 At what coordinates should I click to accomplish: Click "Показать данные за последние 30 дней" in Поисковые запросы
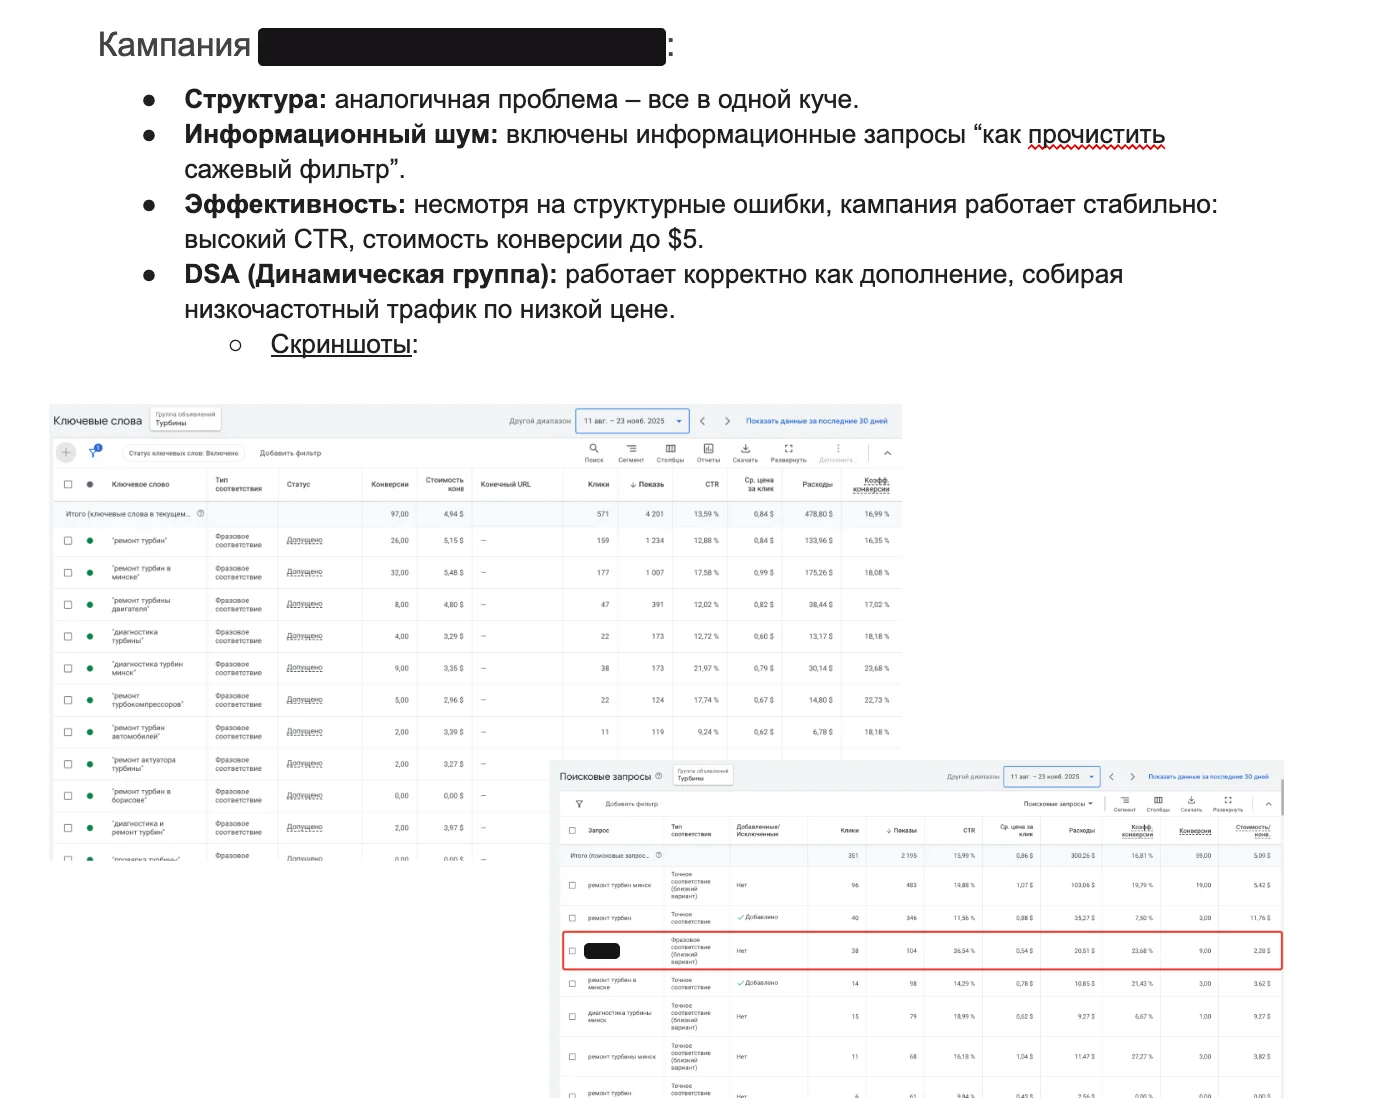tap(1208, 777)
